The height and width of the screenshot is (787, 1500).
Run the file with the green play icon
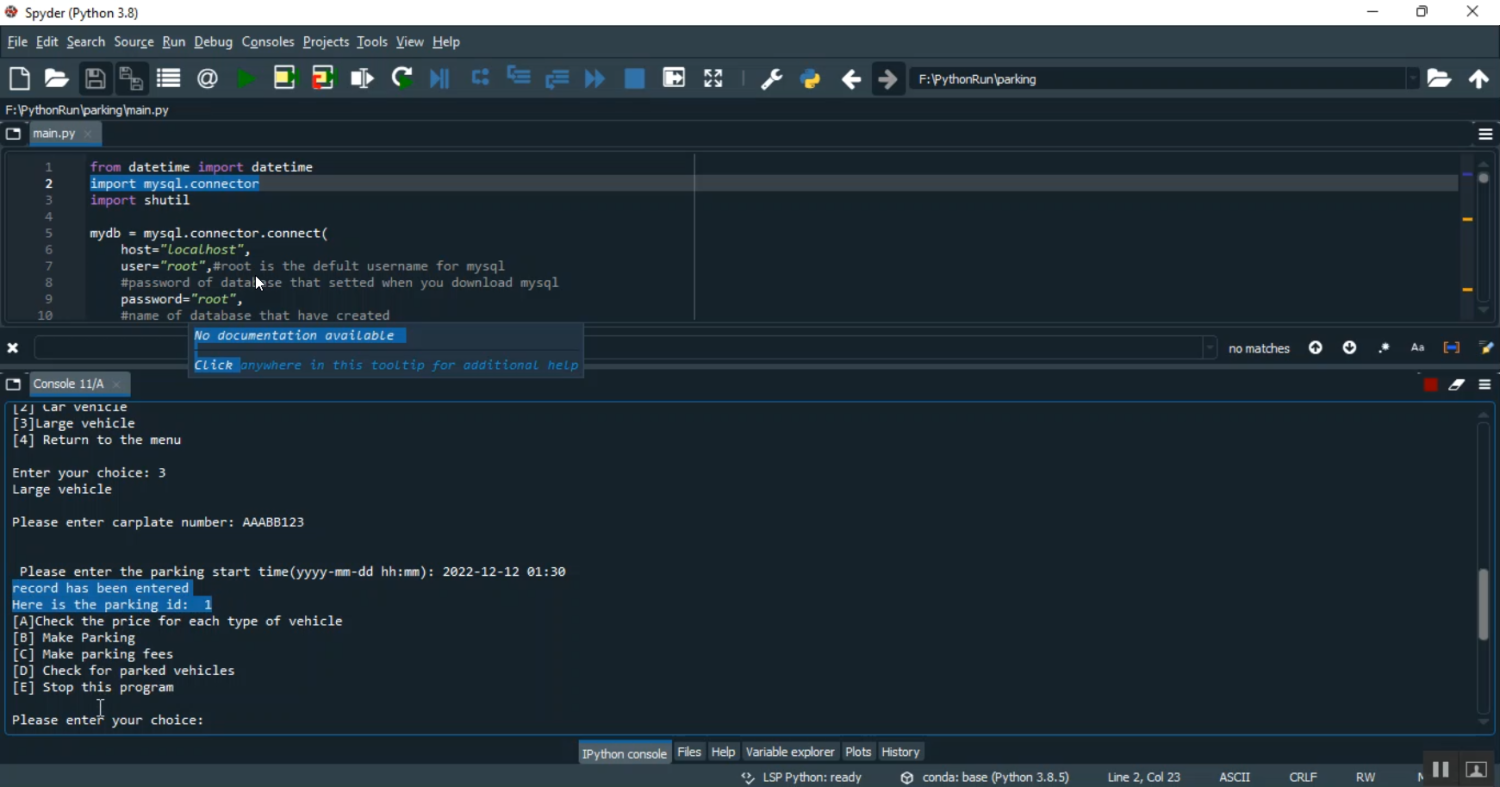(x=246, y=79)
